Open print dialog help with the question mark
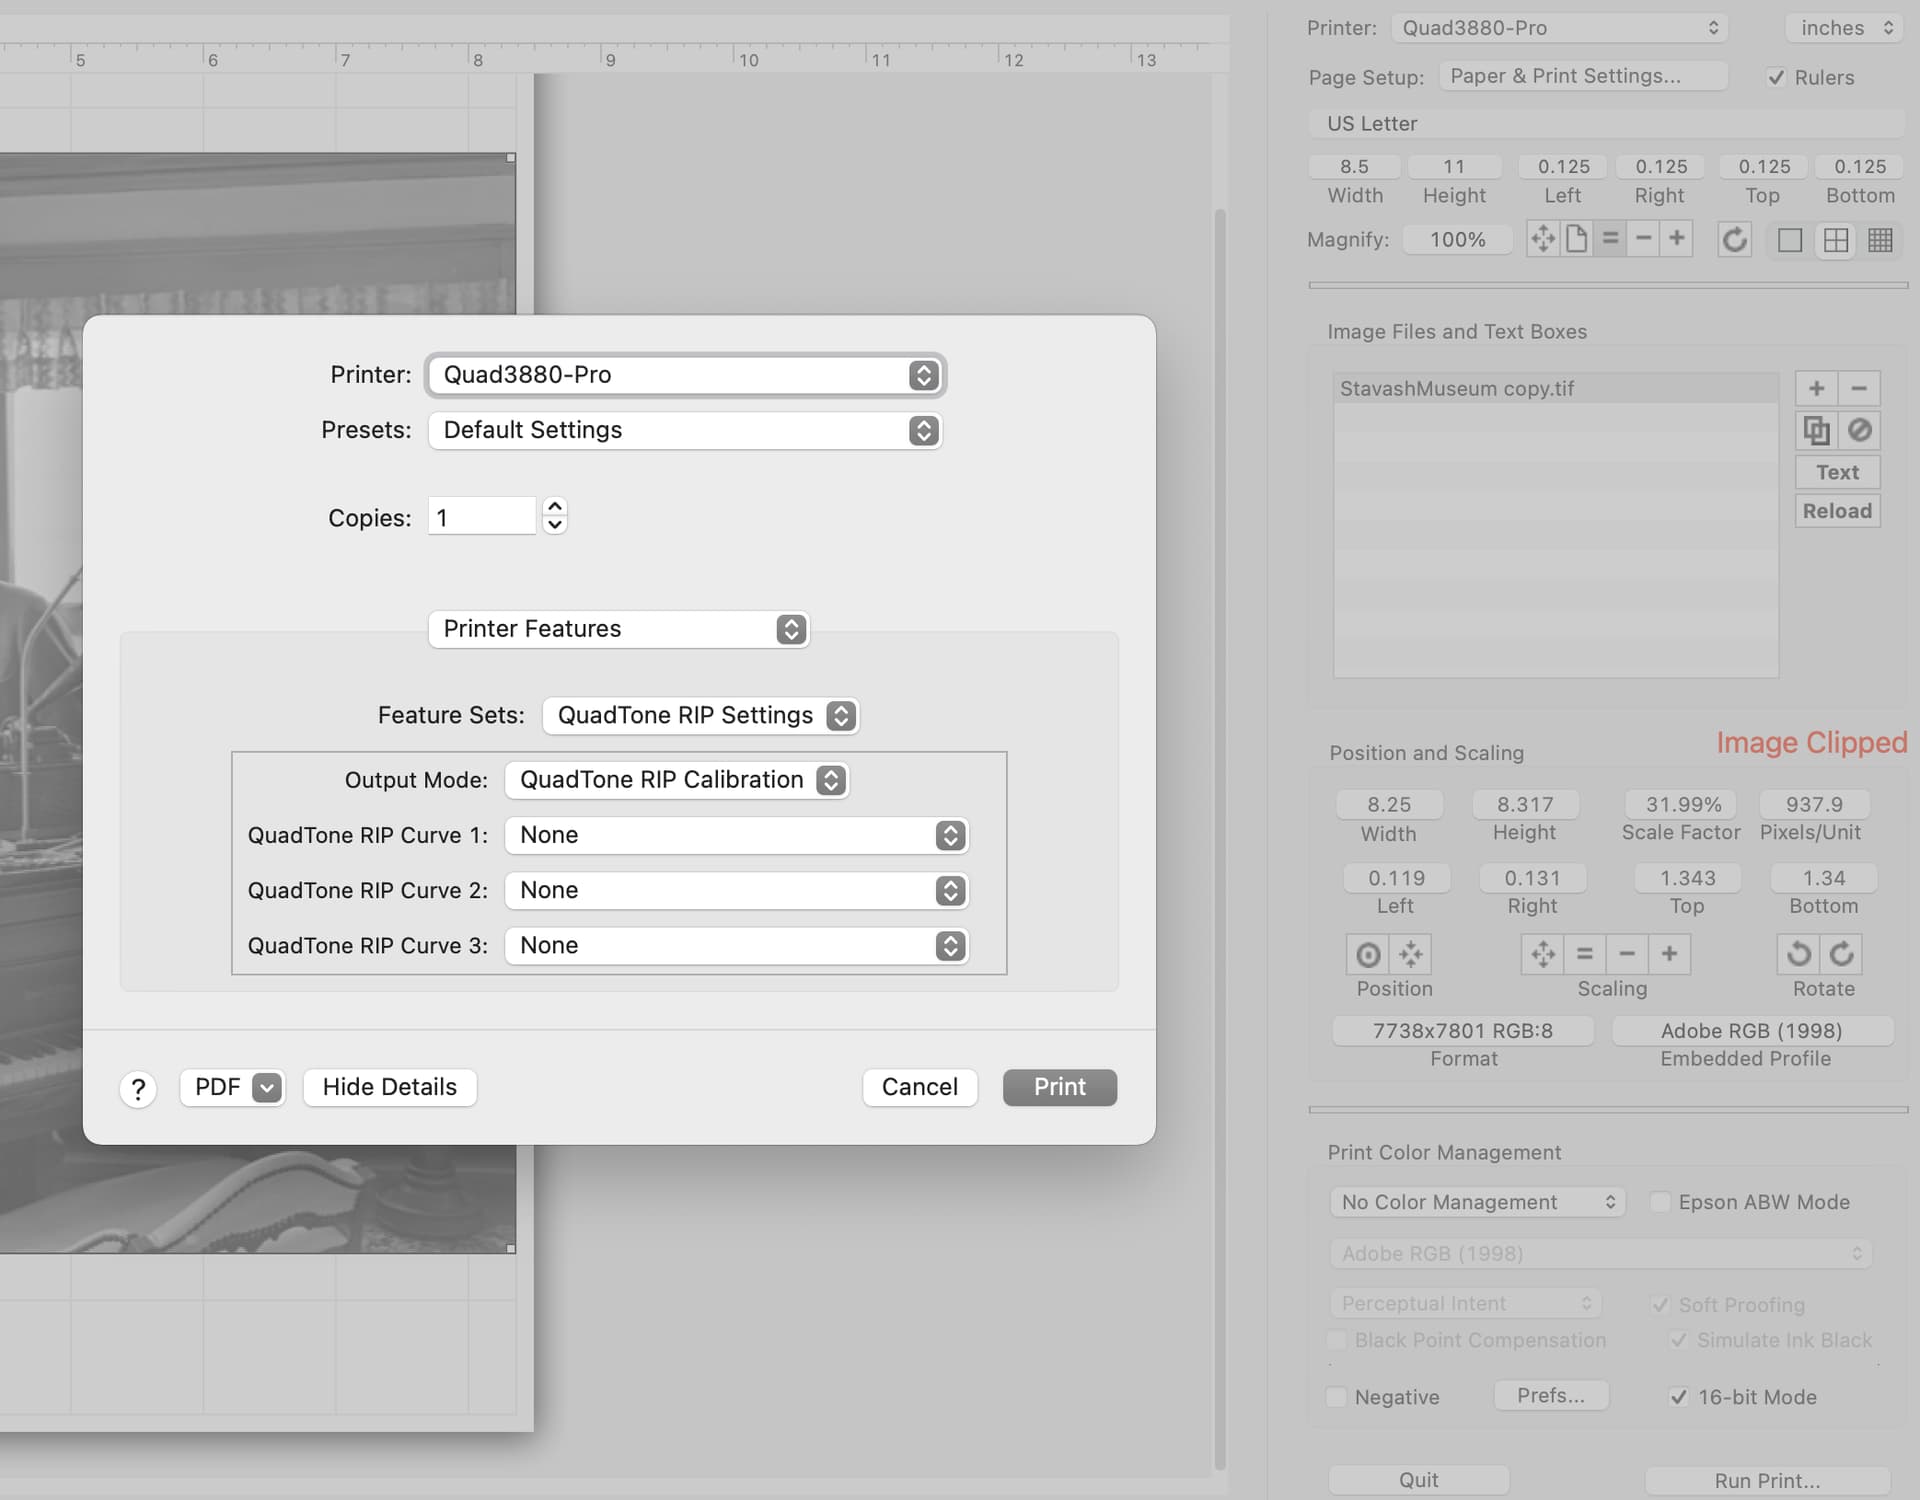 pyautogui.click(x=138, y=1089)
